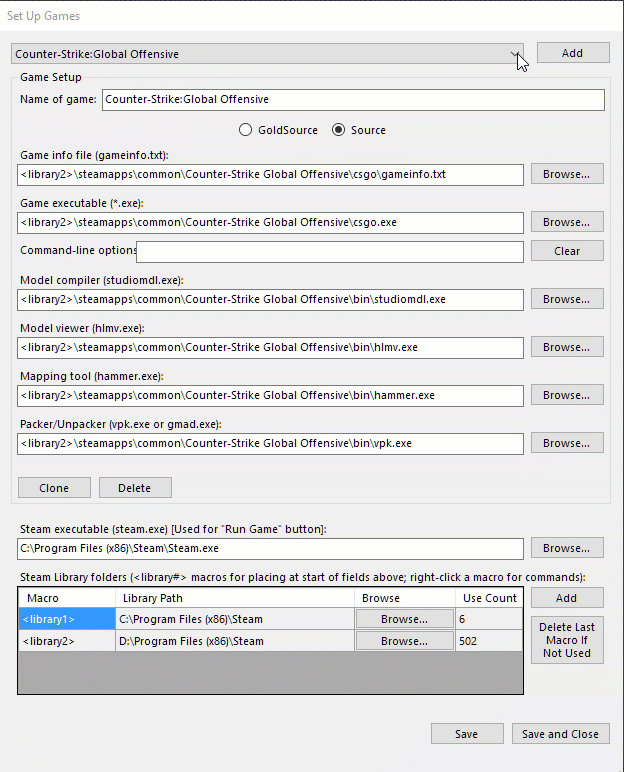Screen dimensions: 624x772
Task: Clear the command-line options
Action: coord(566,251)
